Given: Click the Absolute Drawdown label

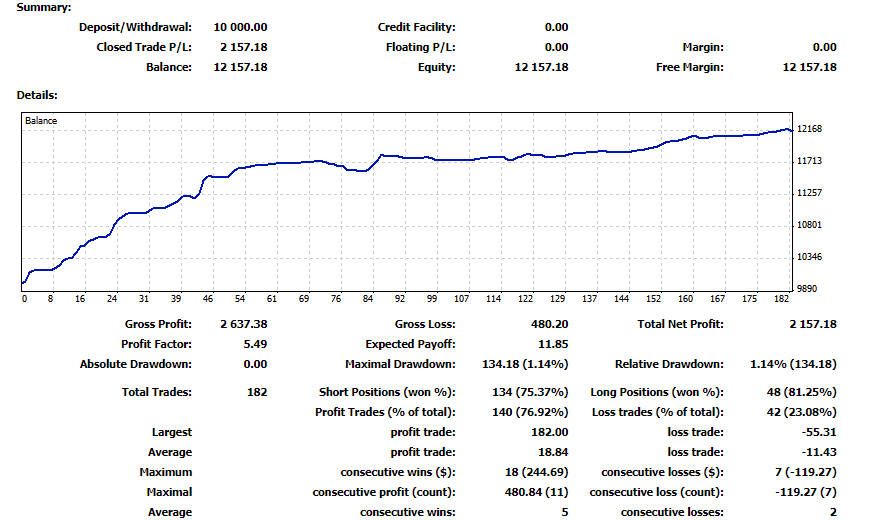Looking at the screenshot, I should [136, 364].
